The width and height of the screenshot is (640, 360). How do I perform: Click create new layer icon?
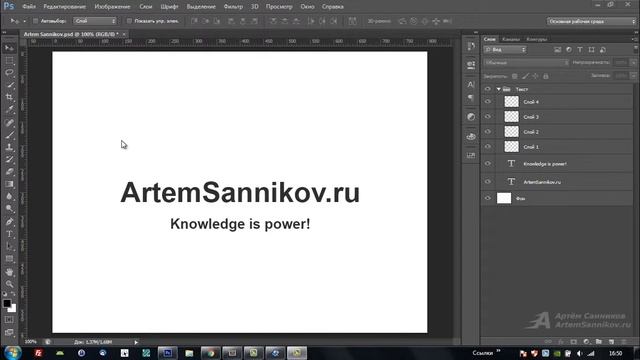click(611, 341)
